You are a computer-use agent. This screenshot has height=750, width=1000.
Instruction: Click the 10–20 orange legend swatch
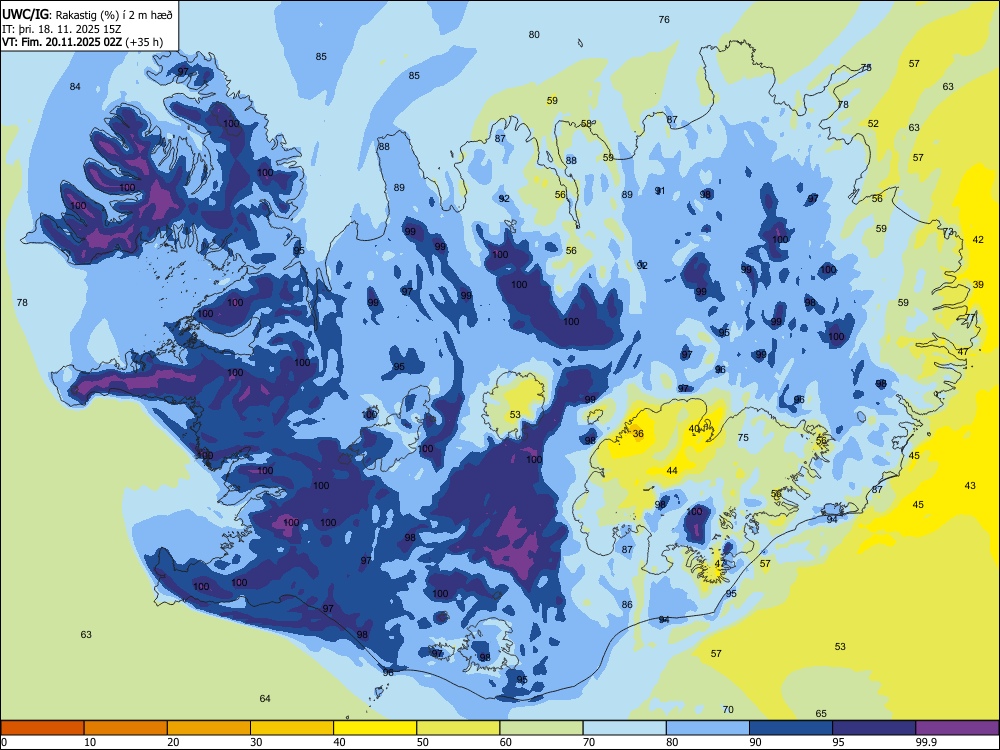126,728
